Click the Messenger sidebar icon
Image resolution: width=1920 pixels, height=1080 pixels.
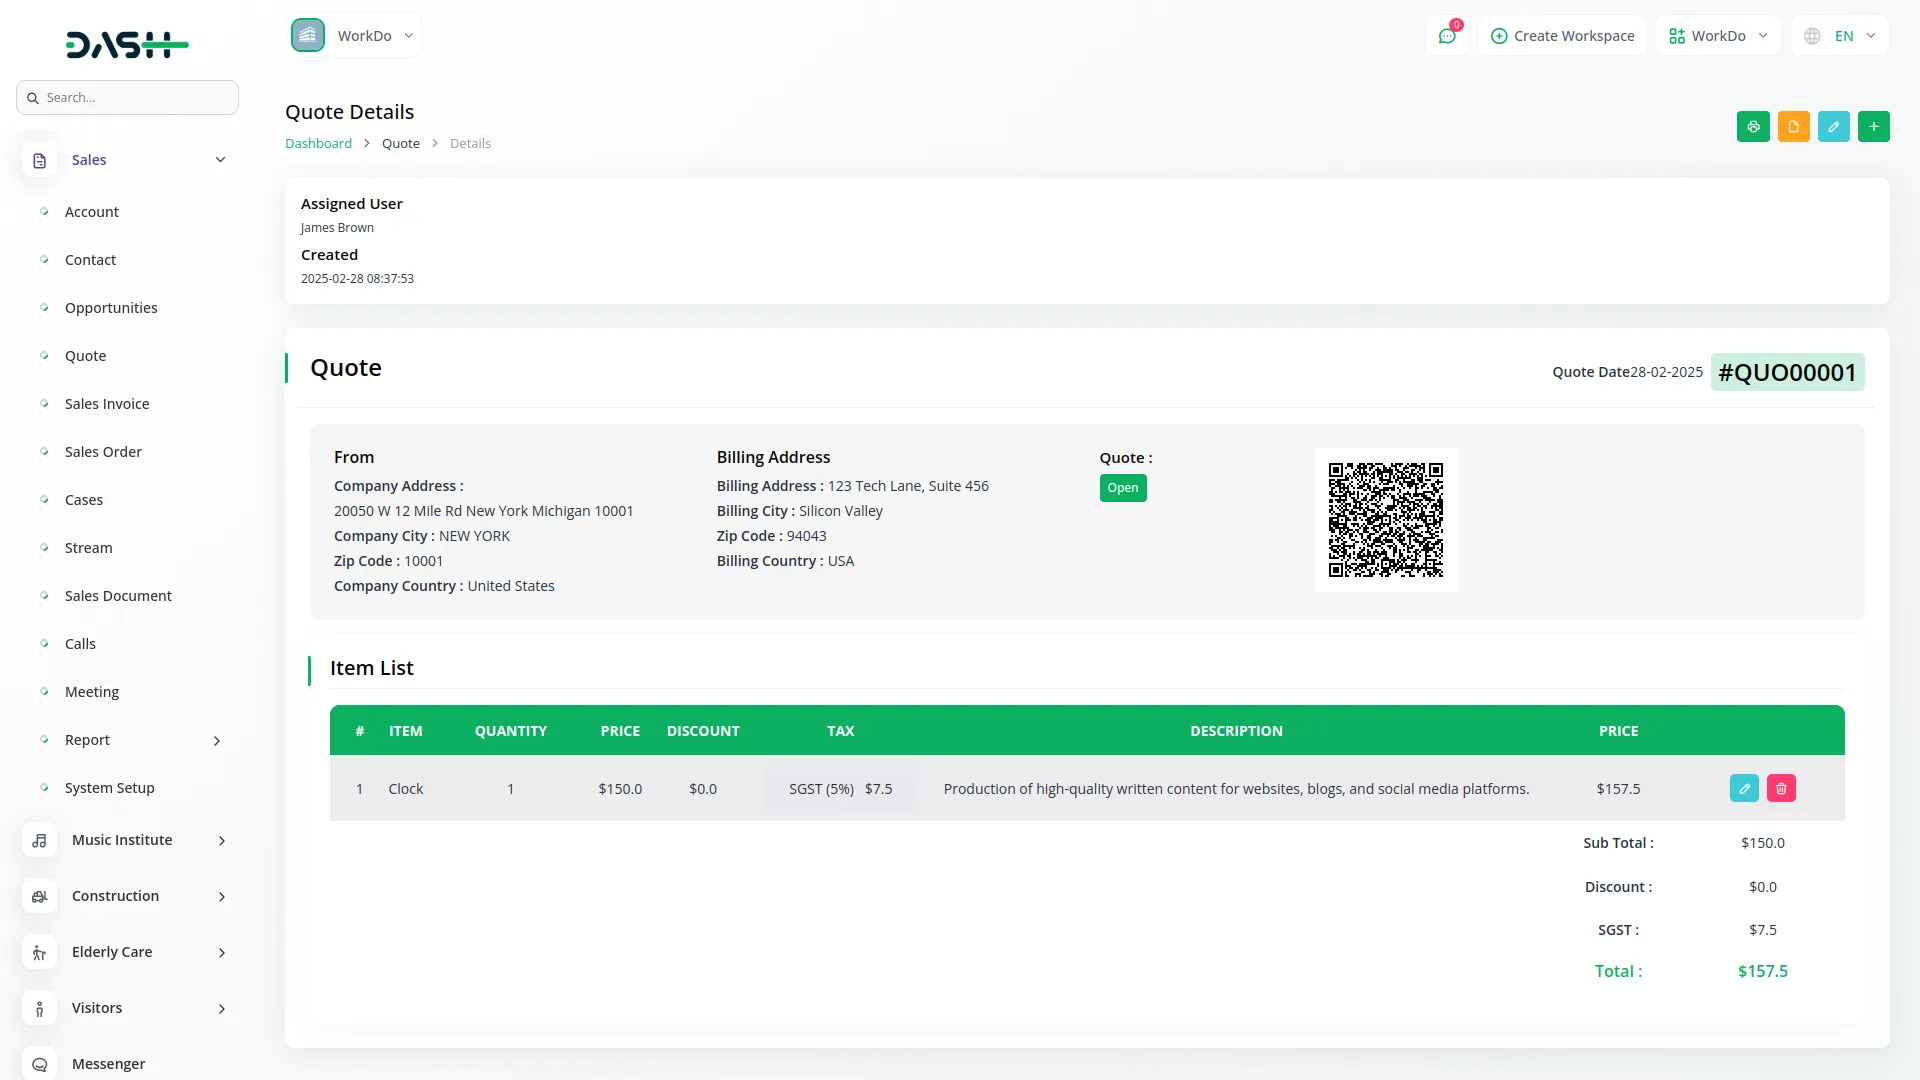tap(40, 1064)
